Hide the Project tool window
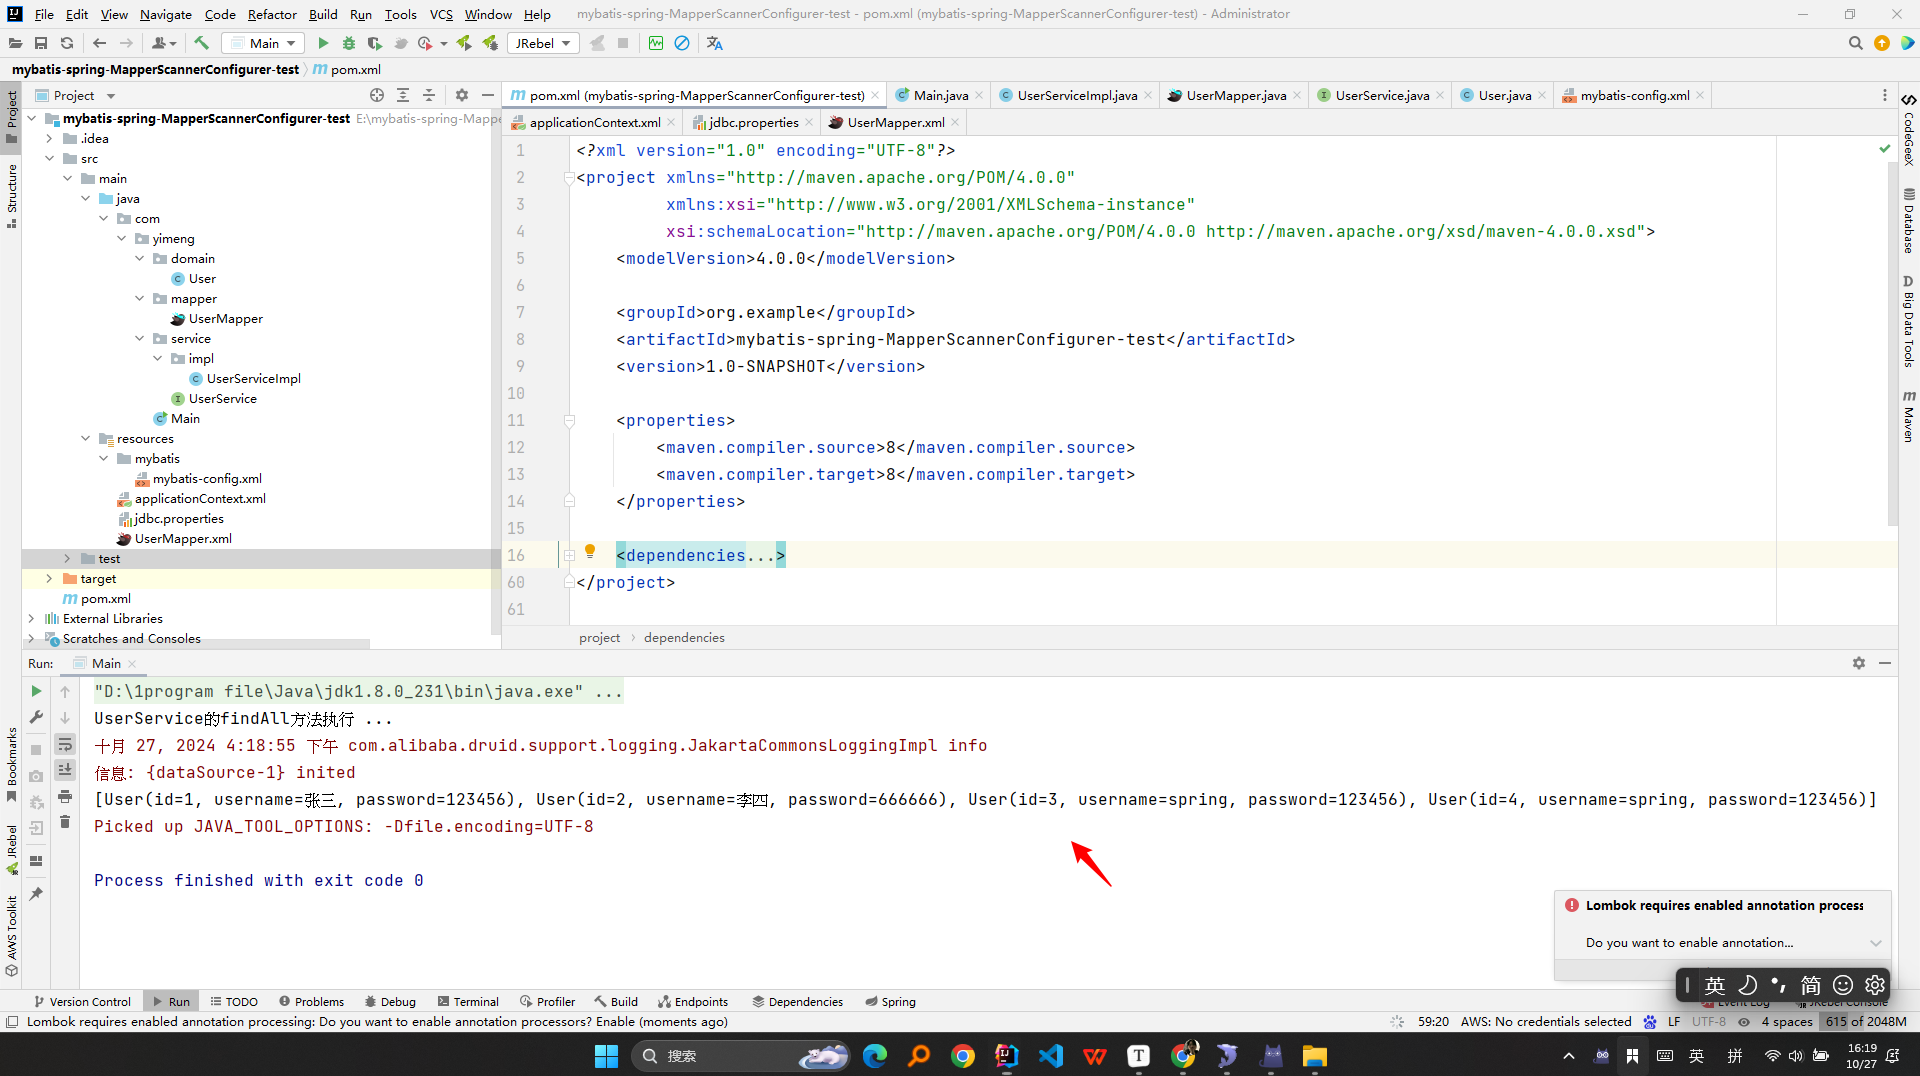Screen dimensions: 1920x1076 coord(487,95)
